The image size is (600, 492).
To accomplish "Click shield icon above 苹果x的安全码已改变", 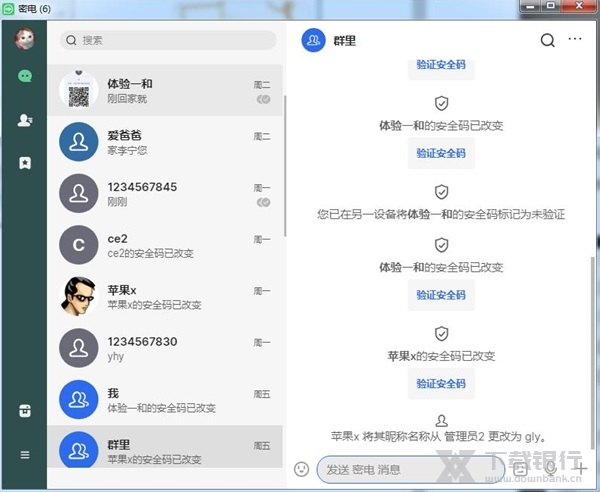I will click(x=442, y=334).
